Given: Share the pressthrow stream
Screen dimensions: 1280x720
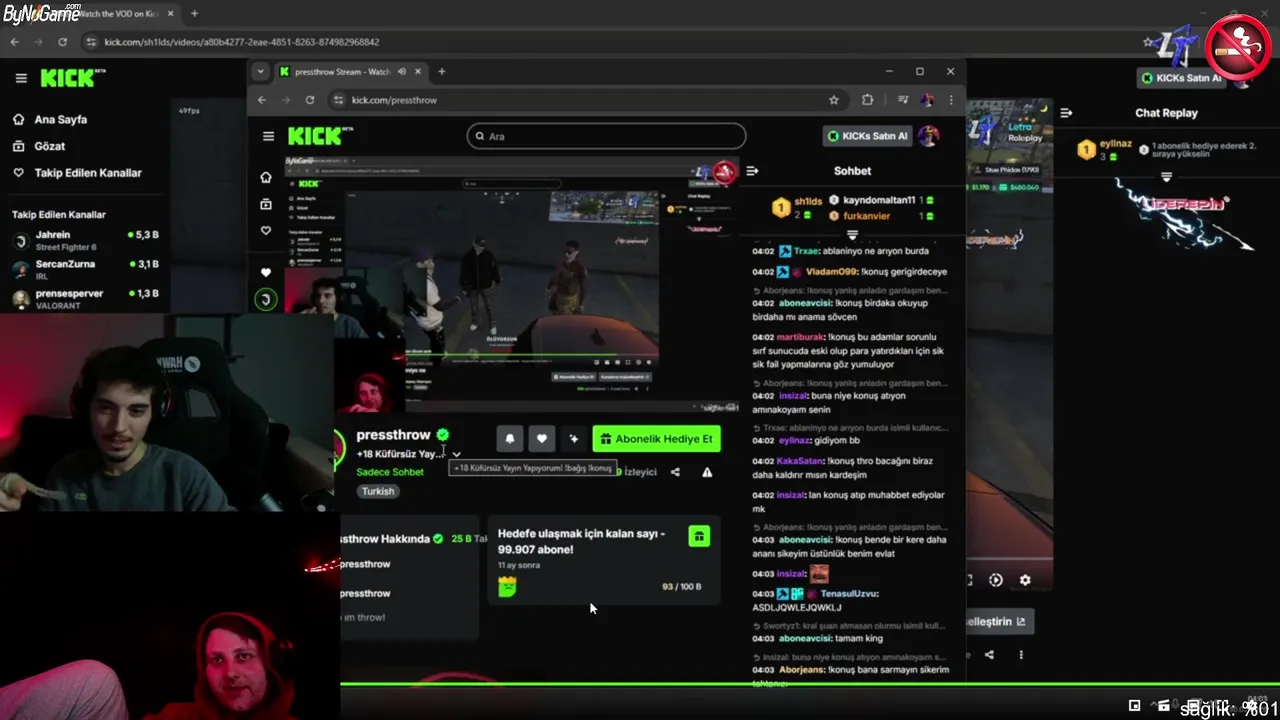Looking at the screenshot, I should (x=675, y=472).
